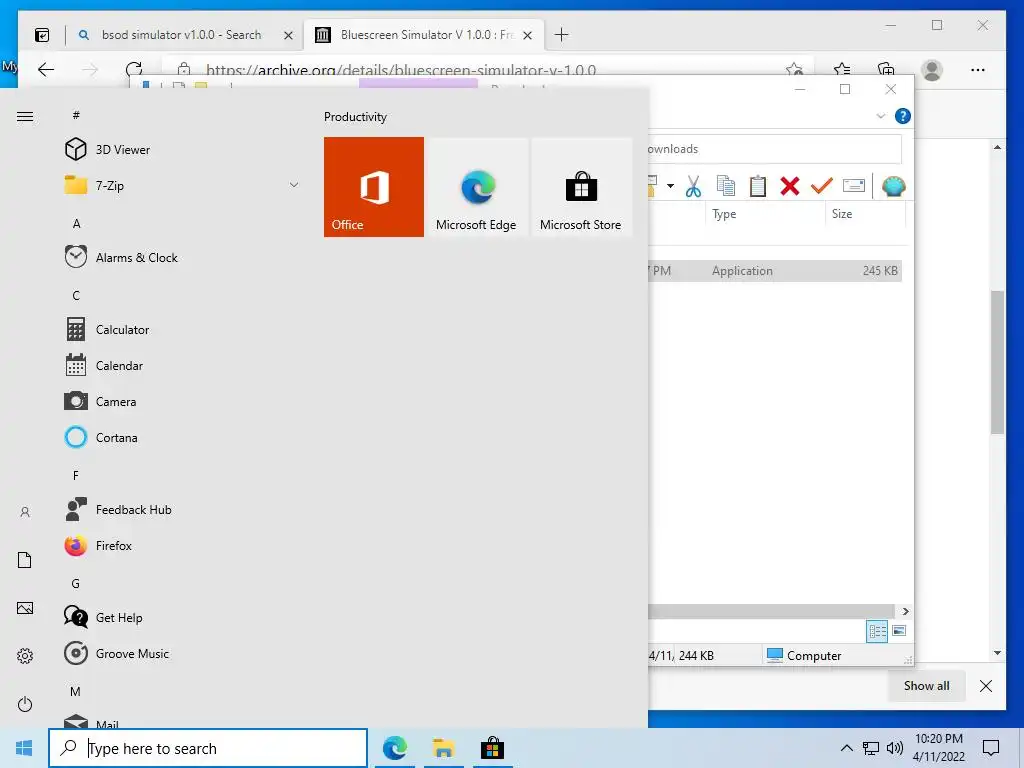The image size is (1024, 768).
Task: Click the Copy icon in Explorer toolbar
Action: [x=726, y=187]
